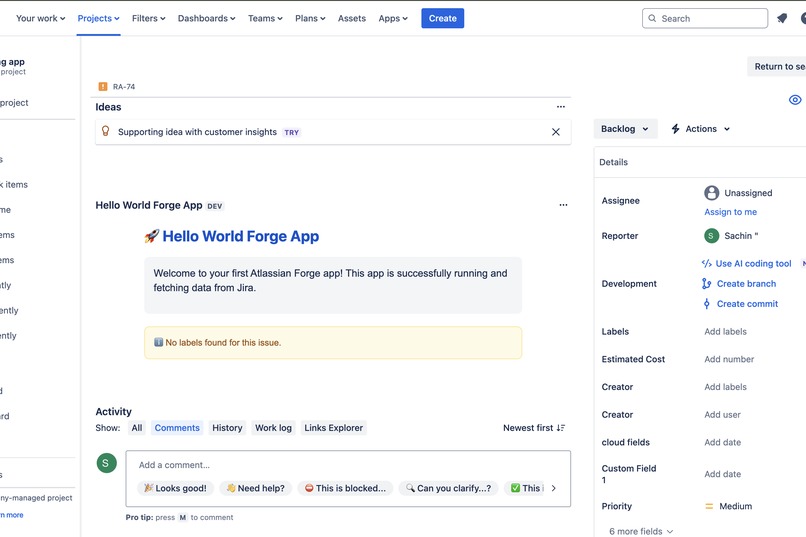Click the Assign to me link
This screenshot has height=537, width=806.
pos(730,212)
